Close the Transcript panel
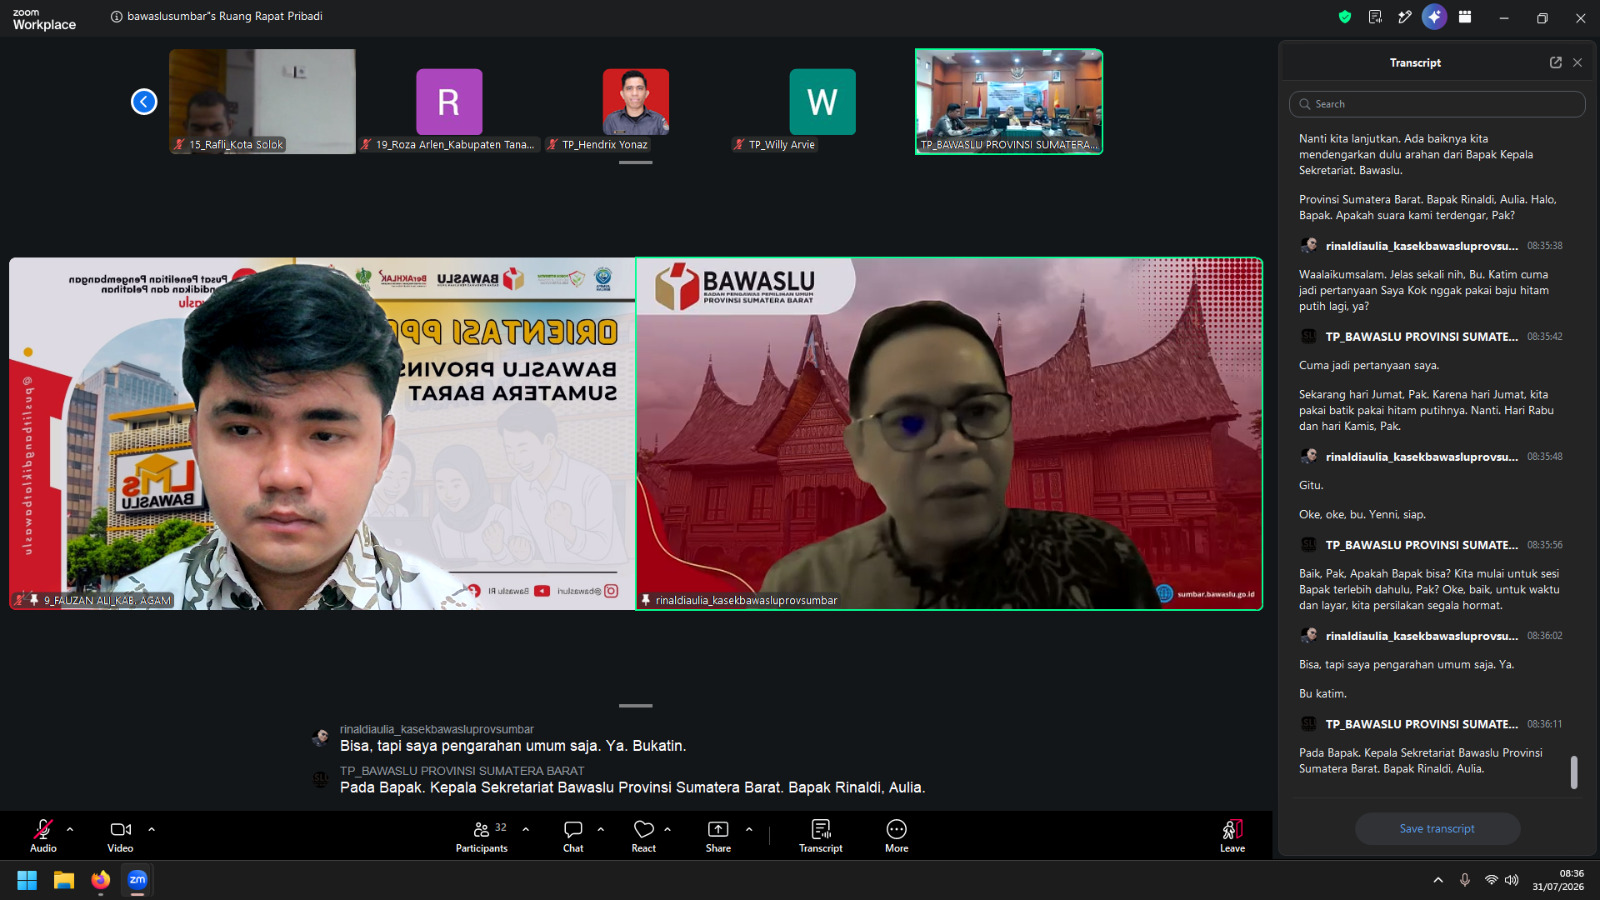This screenshot has width=1600, height=900. click(1578, 62)
